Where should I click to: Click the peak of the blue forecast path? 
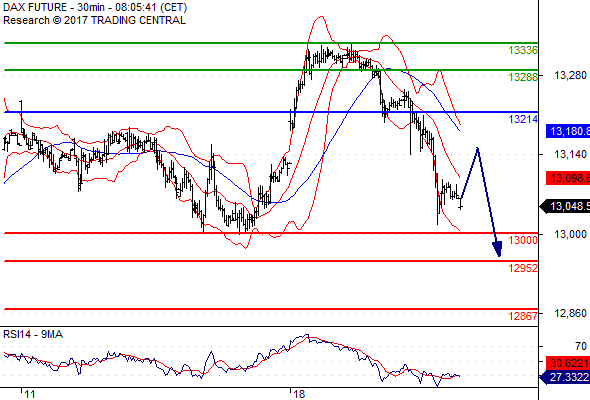click(477, 148)
